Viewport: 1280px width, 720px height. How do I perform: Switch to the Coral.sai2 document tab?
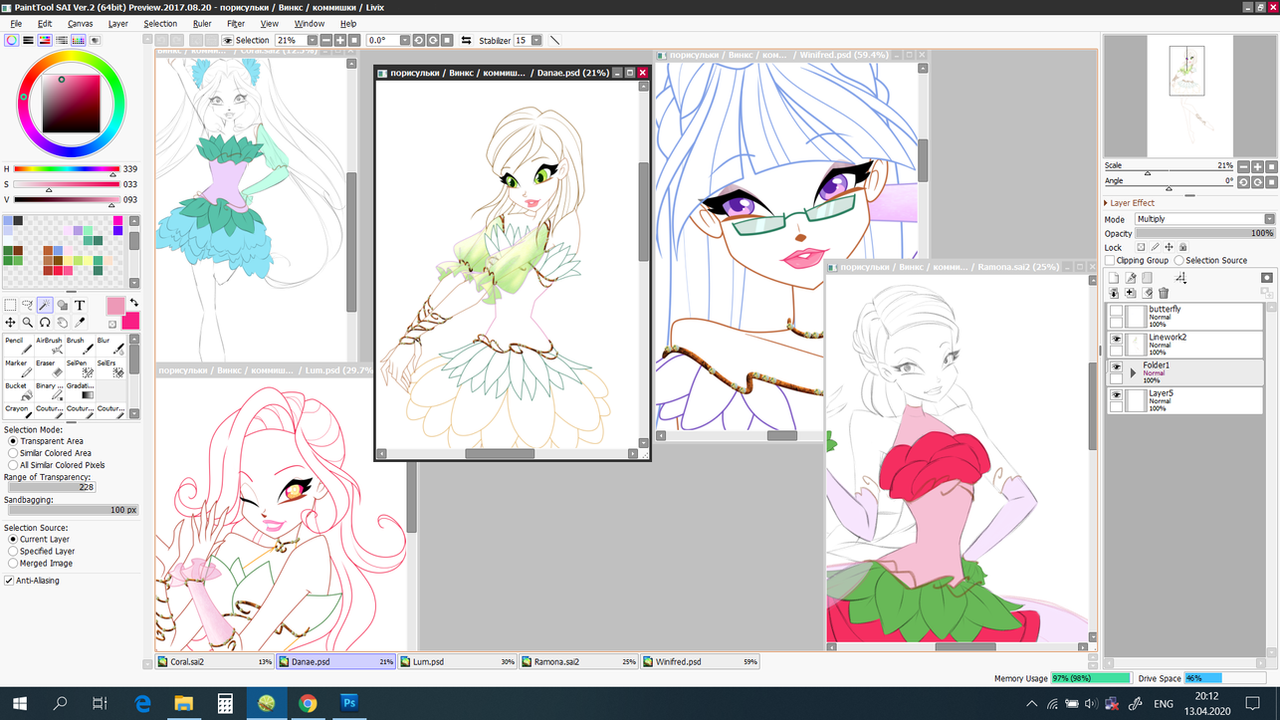[215, 662]
